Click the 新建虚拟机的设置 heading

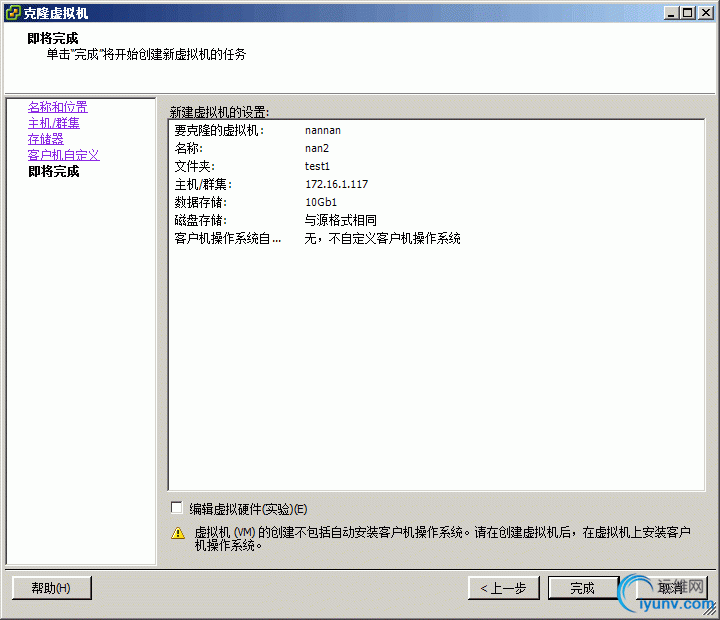pos(219,112)
